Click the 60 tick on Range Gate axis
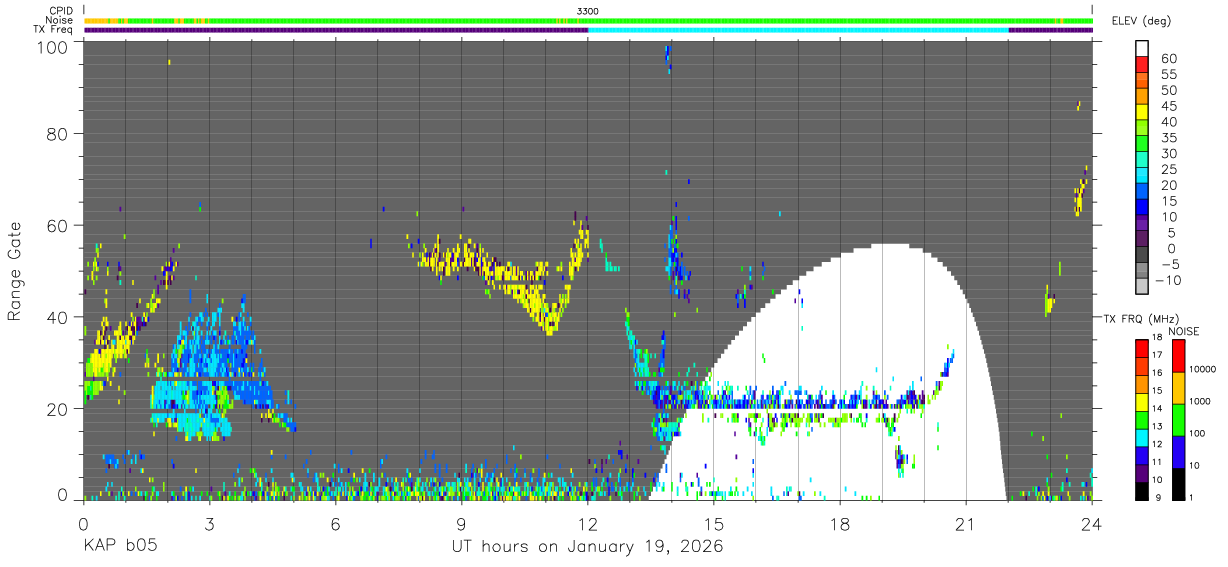This screenshot has width=1228, height=567. pos(58,226)
